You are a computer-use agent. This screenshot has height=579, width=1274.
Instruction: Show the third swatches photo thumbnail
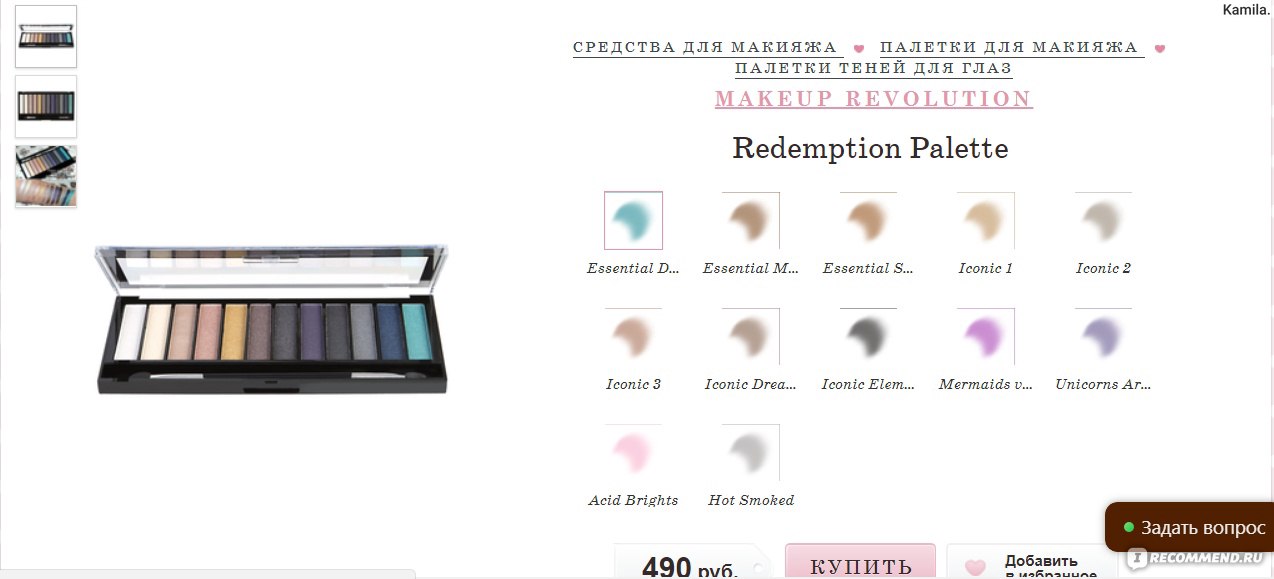[x=46, y=176]
